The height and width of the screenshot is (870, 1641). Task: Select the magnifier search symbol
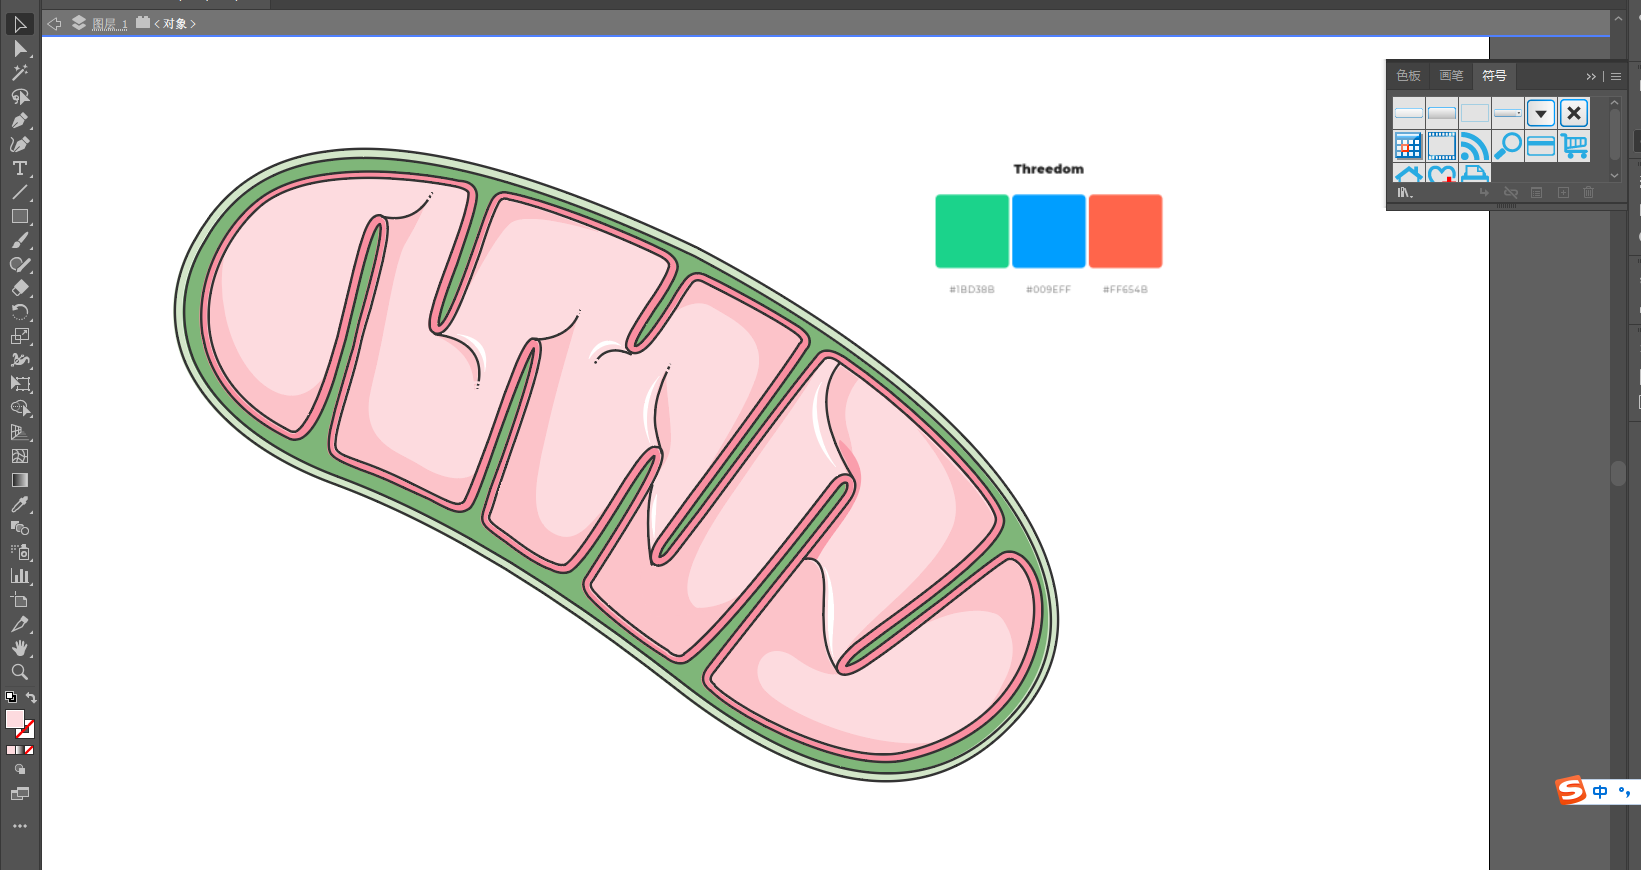click(x=1508, y=146)
